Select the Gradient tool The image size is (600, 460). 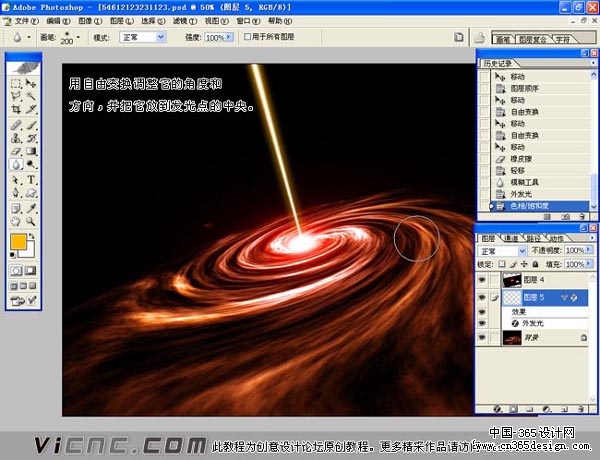click(x=31, y=151)
